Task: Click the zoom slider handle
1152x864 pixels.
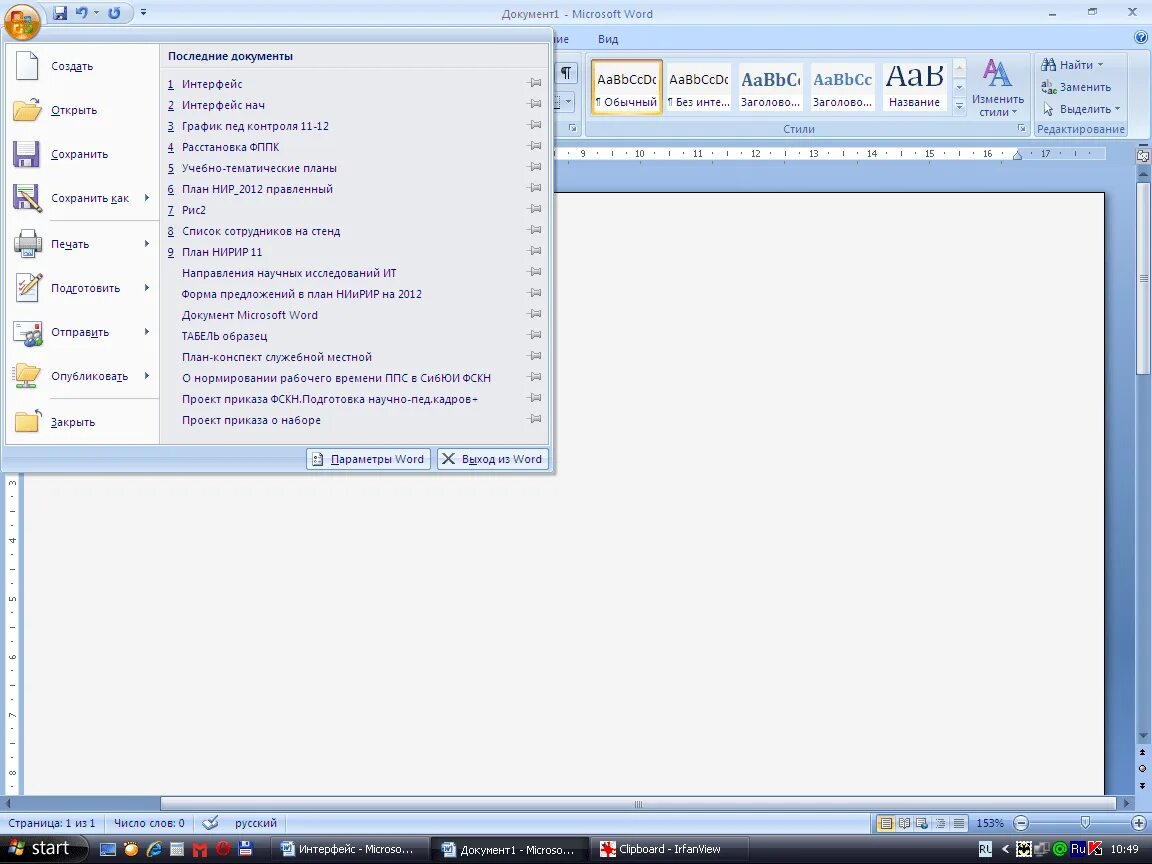Action: 1085,823
